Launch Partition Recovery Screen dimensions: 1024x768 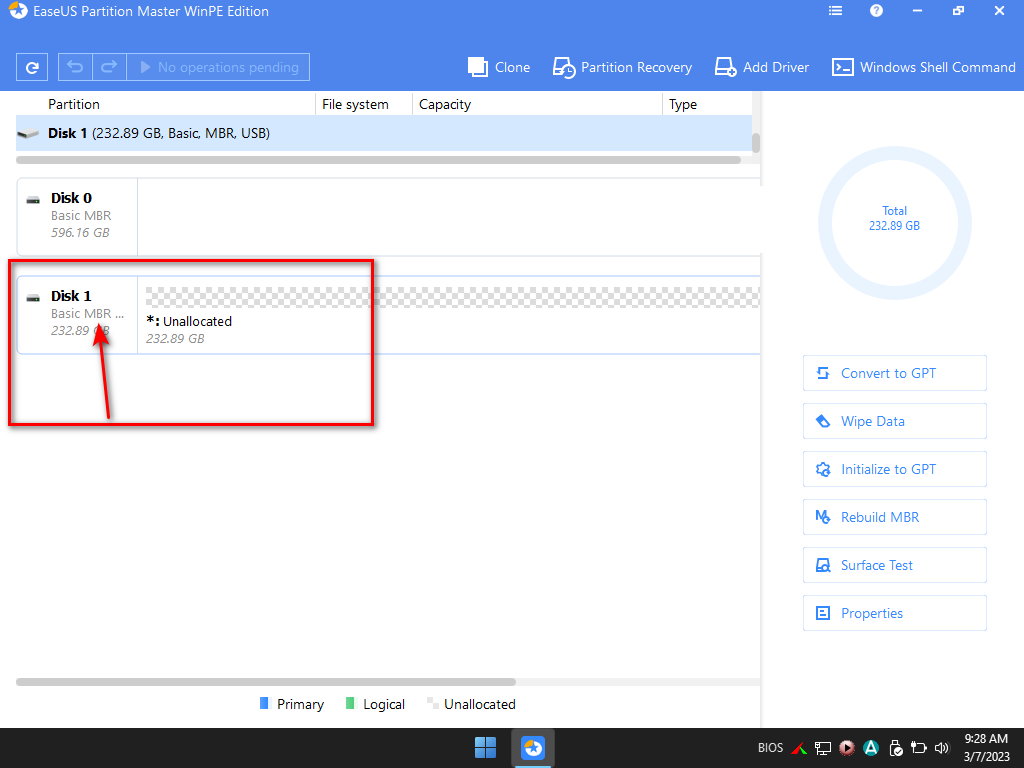(622, 67)
